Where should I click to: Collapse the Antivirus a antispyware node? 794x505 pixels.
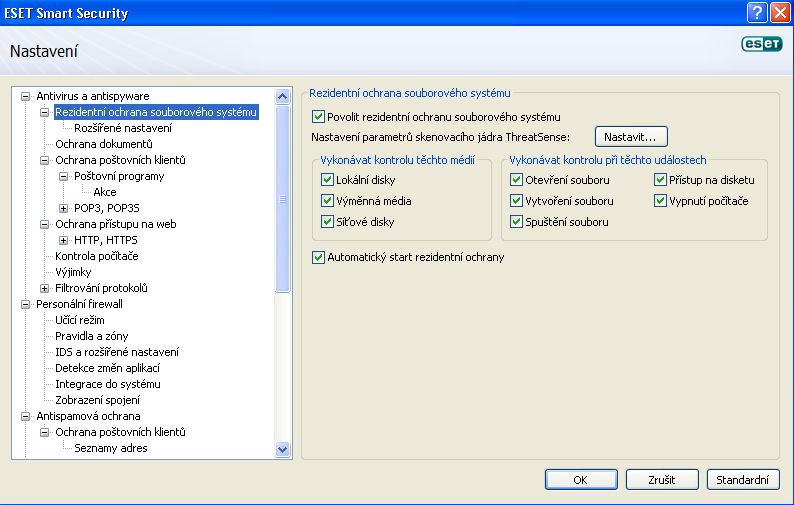click(25, 96)
